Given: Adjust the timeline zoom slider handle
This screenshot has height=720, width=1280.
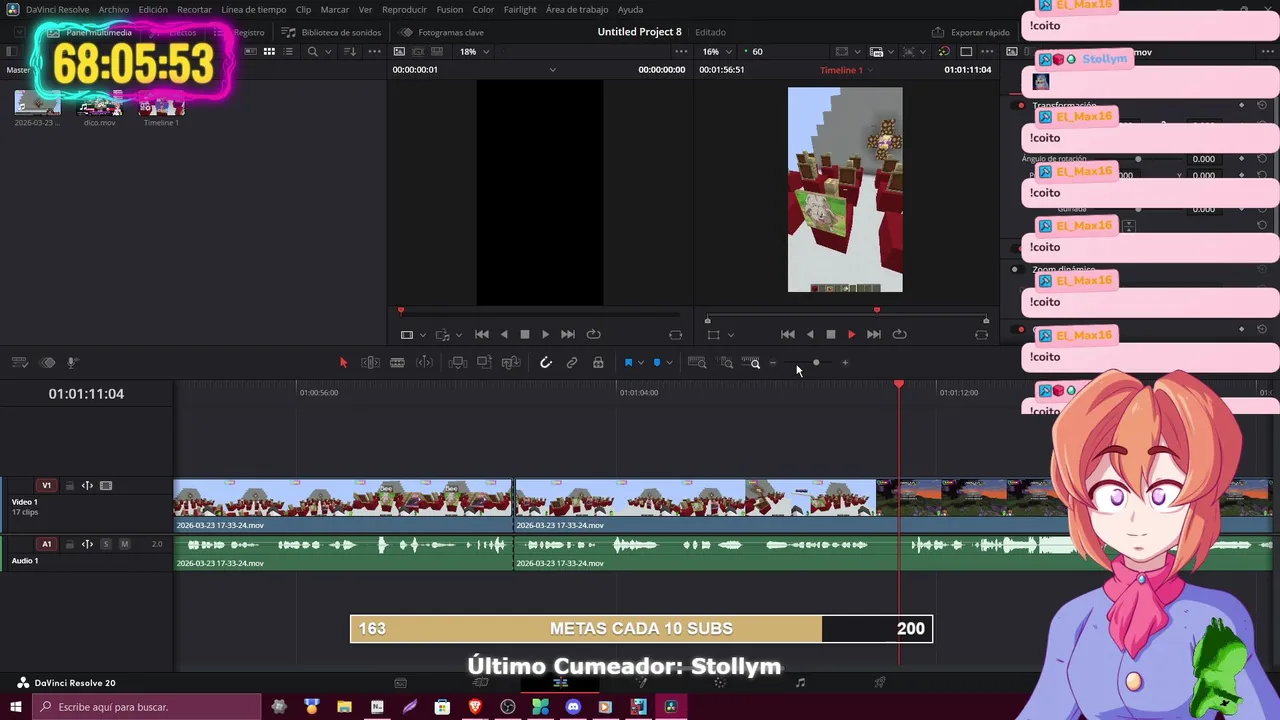Looking at the screenshot, I should point(816,363).
